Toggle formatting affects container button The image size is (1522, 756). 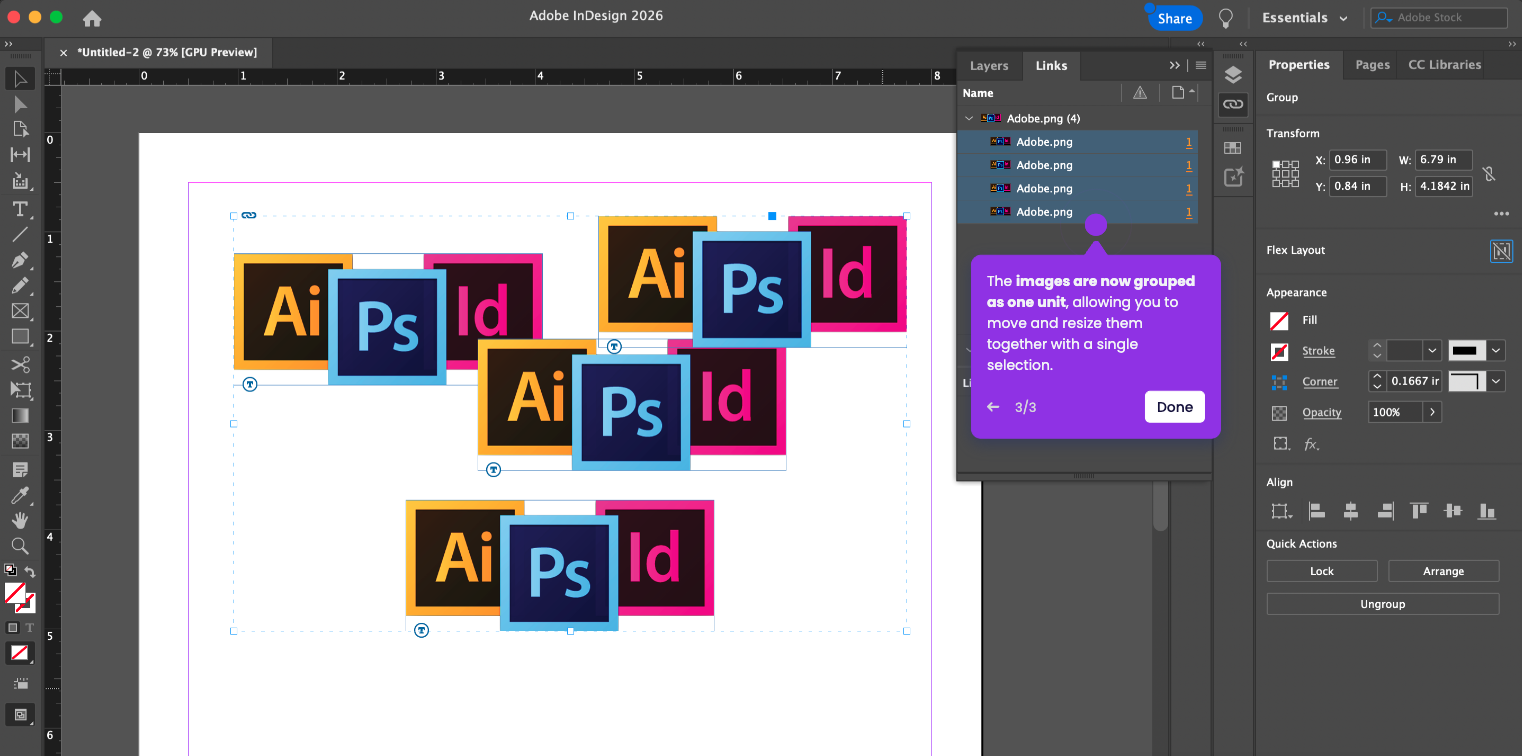[13, 627]
